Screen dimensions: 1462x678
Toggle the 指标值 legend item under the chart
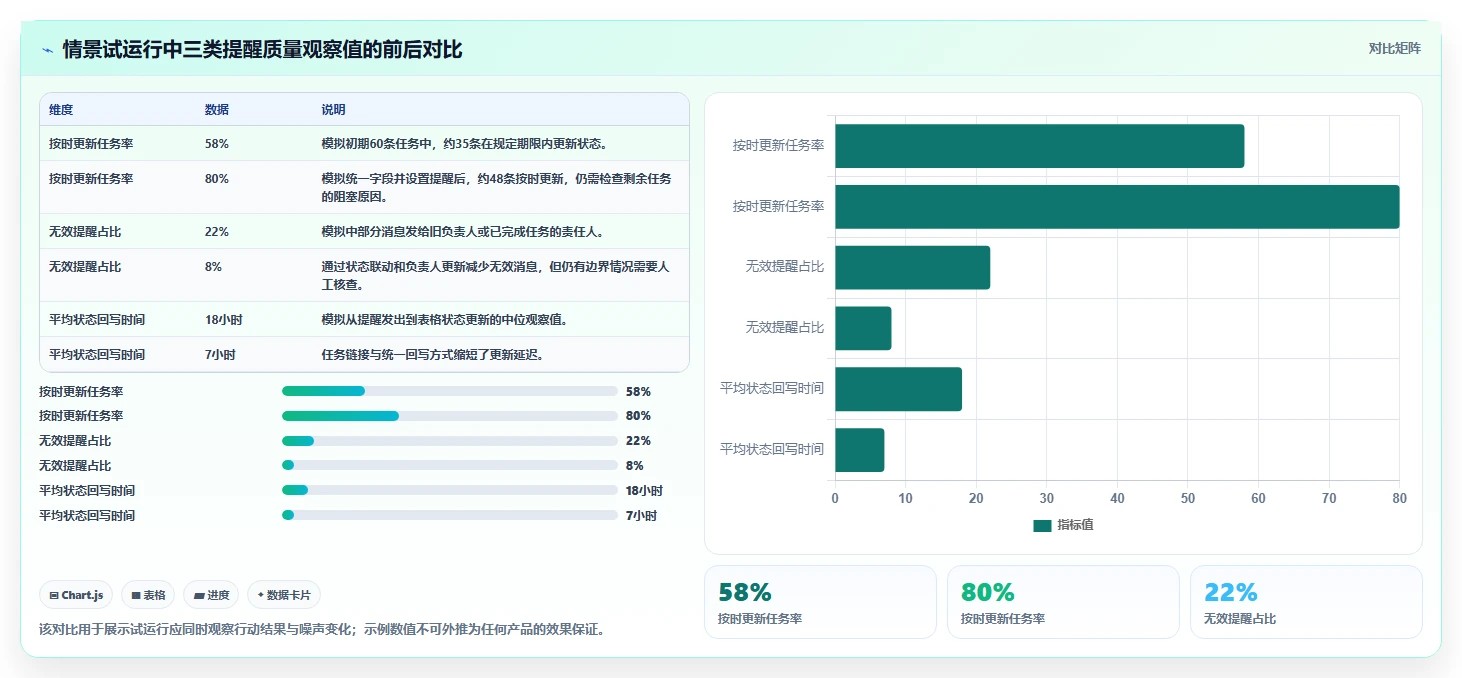(x=1063, y=525)
